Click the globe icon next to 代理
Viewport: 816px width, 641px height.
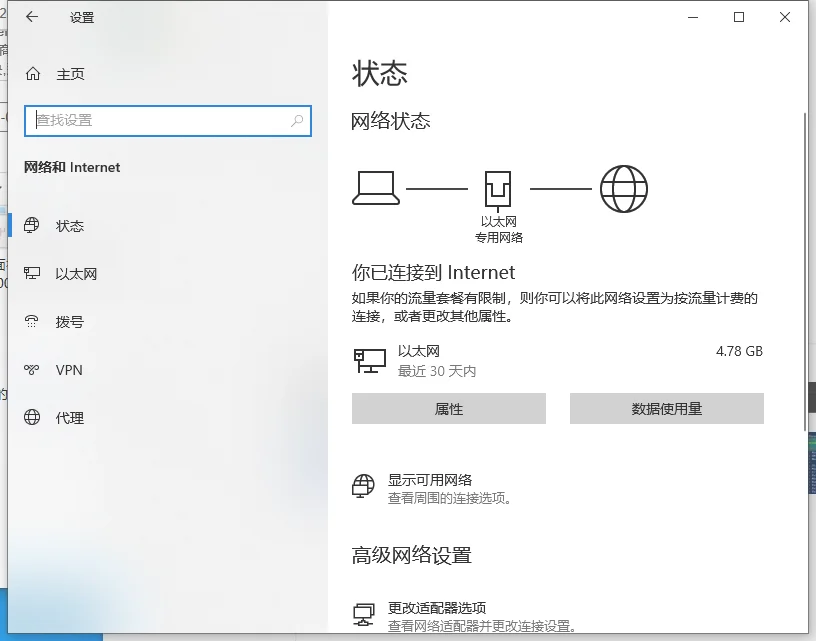tap(33, 418)
